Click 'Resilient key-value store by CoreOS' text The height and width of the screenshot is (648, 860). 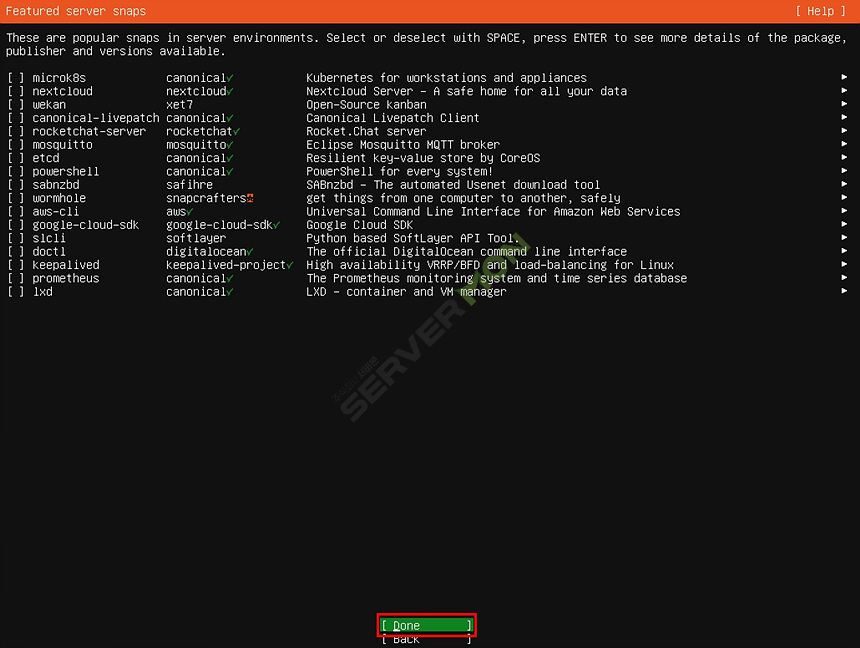coord(423,158)
